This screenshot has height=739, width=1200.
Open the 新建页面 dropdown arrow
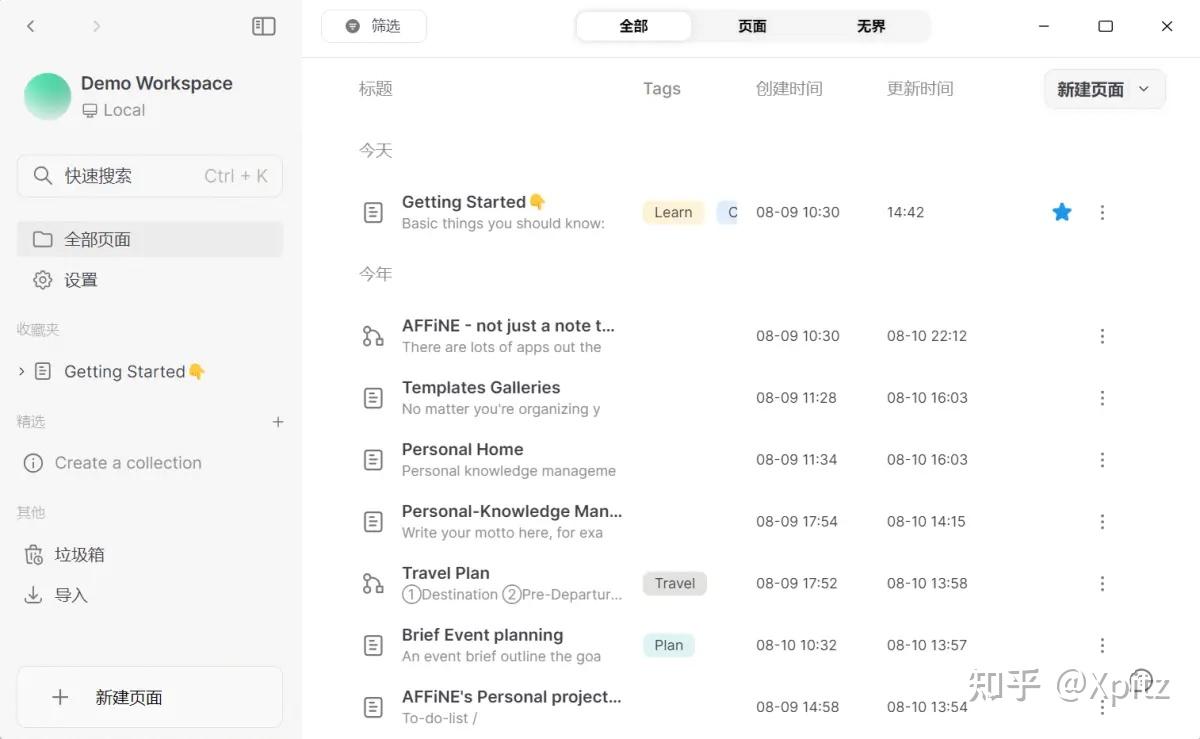pos(1144,89)
